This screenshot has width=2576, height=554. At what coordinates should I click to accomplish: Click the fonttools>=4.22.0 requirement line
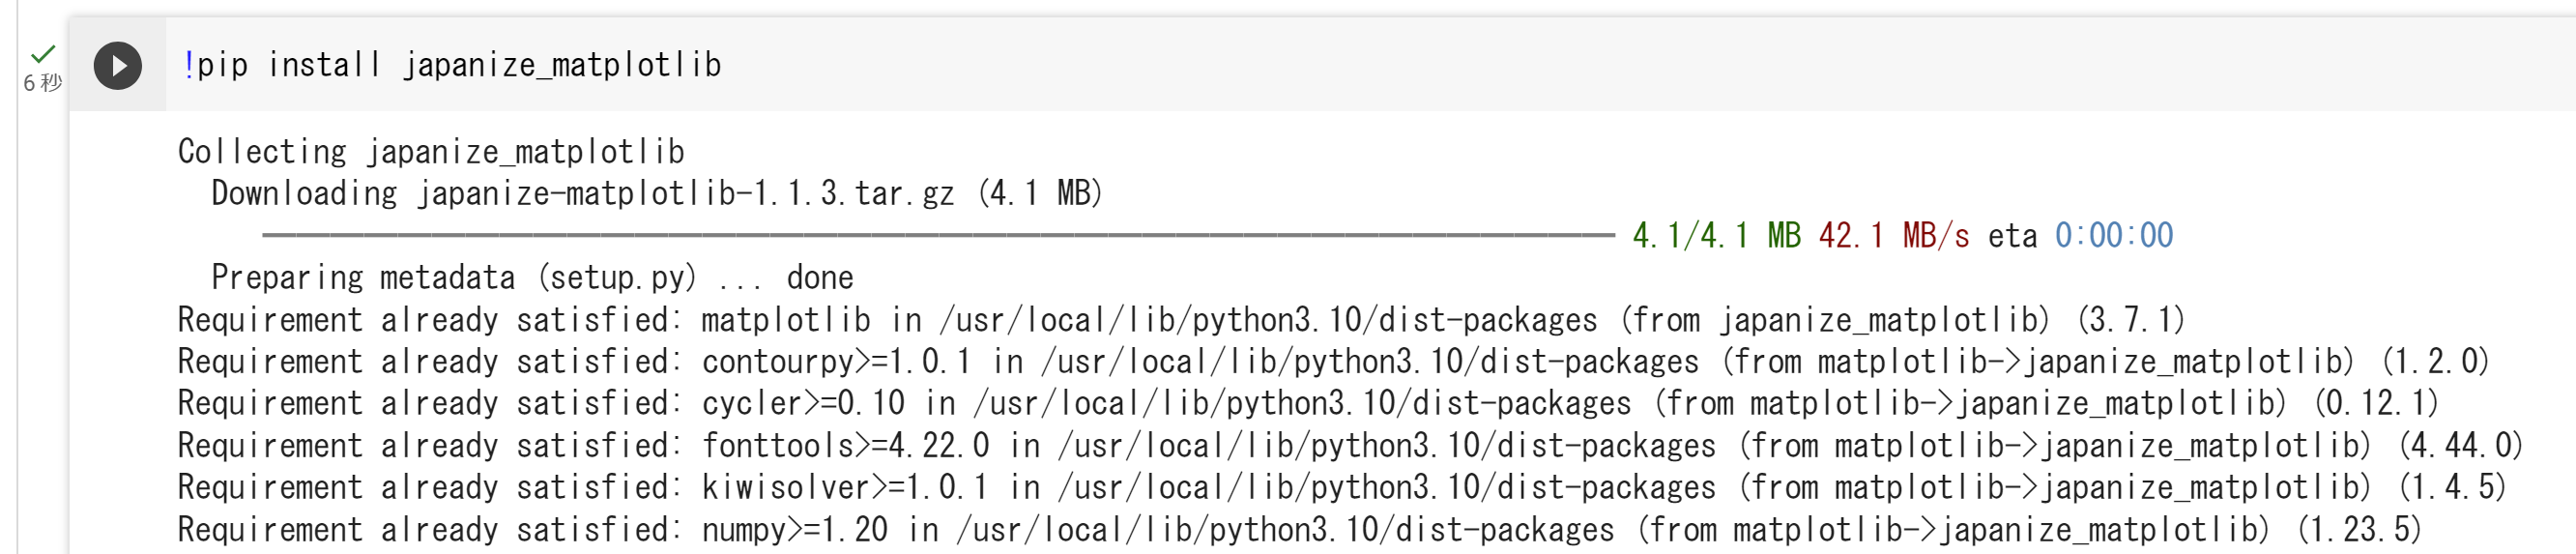pos(1349,446)
